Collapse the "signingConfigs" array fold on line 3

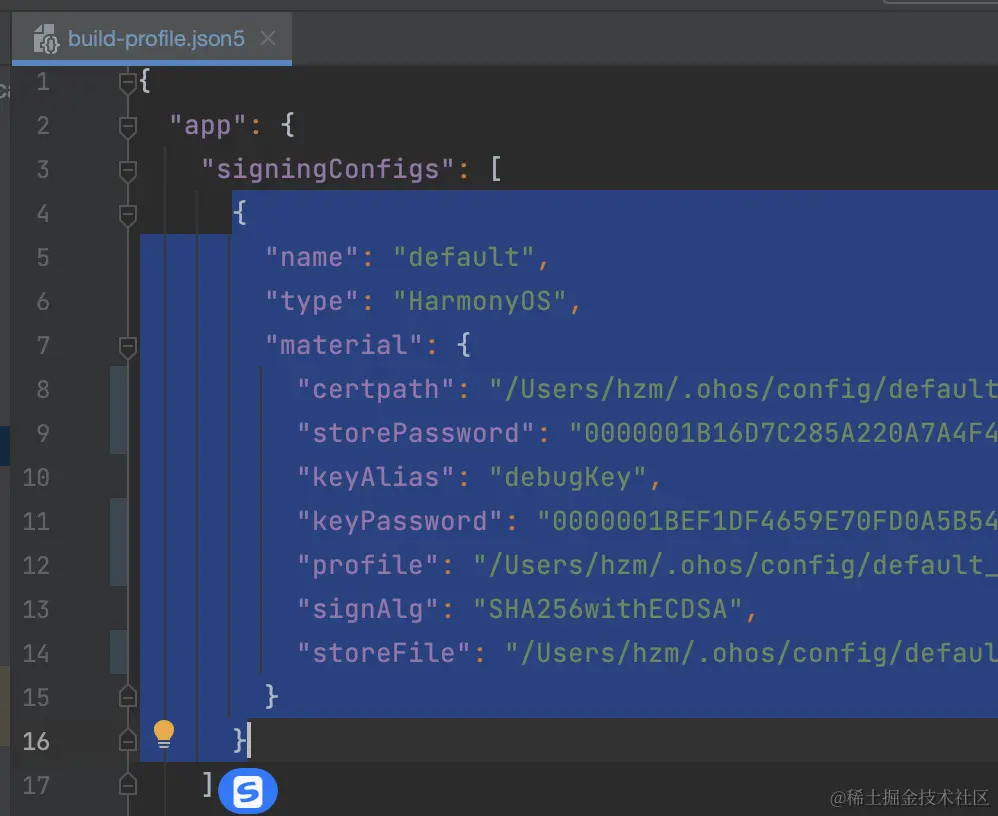[x=128, y=171]
